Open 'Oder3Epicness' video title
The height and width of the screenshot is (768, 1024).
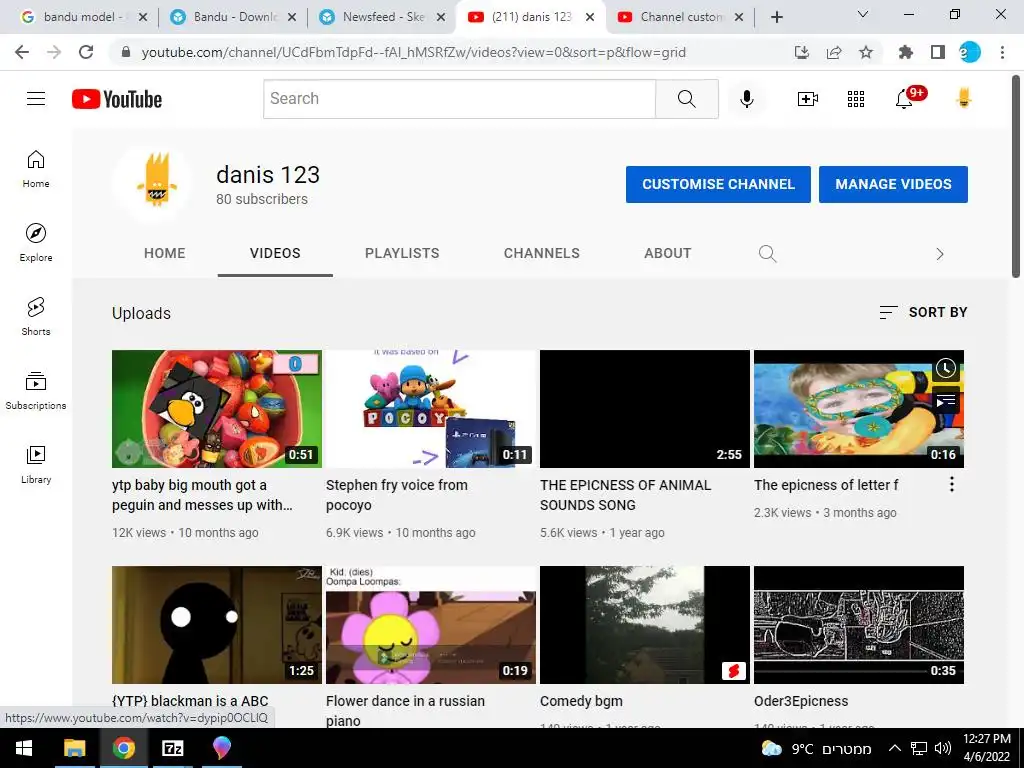click(801, 701)
